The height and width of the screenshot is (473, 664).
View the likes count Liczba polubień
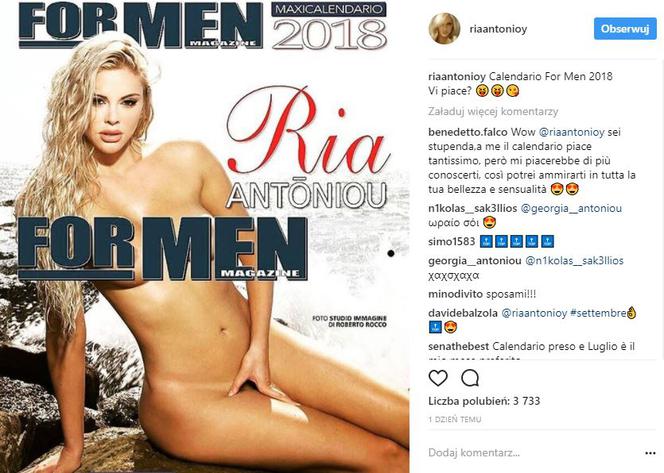click(484, 401)
